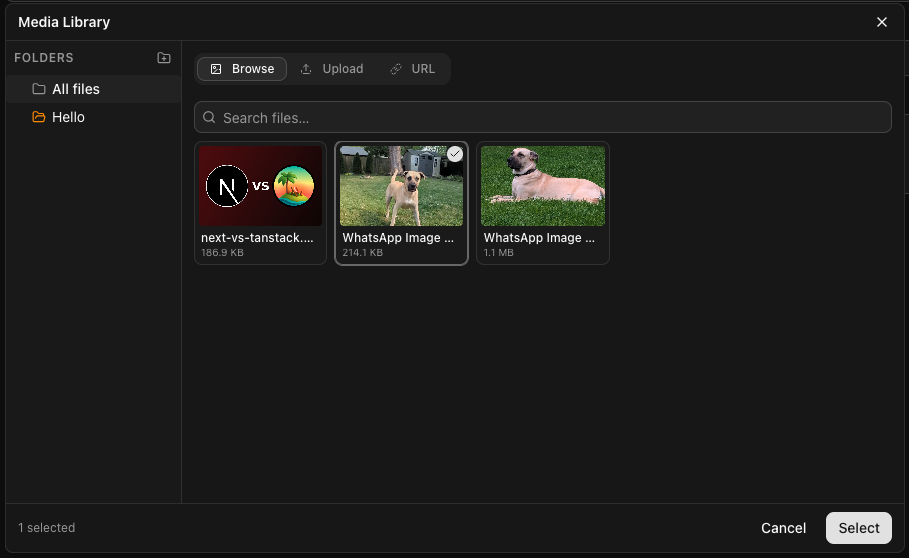Focus the Search files input field
Screen dimensions: 909x558
tap(550, 118)
